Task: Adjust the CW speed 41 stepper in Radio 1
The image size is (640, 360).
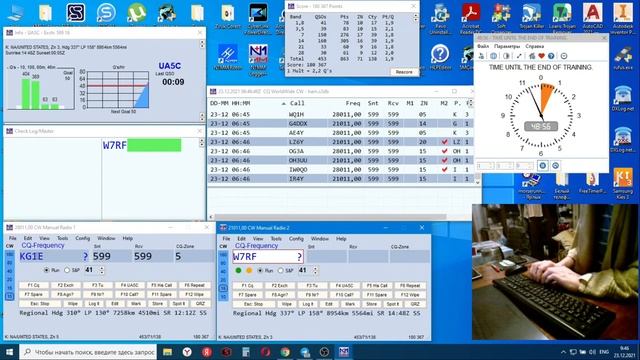Action: click(x=102, y=270)
